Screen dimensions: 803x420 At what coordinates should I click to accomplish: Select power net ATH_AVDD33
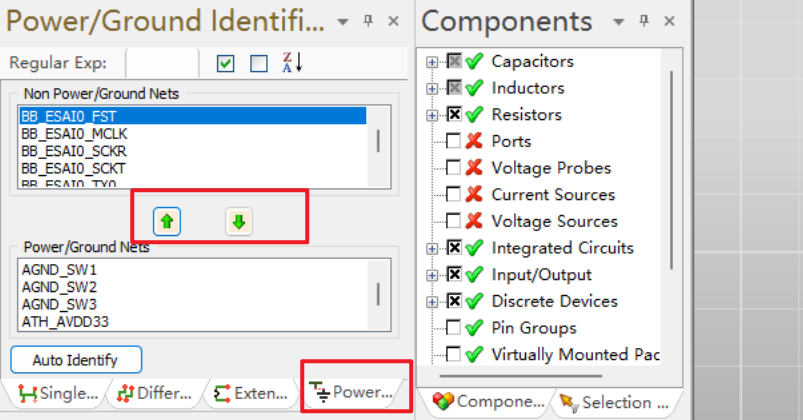pyautogui.click(x=65, y=322)
